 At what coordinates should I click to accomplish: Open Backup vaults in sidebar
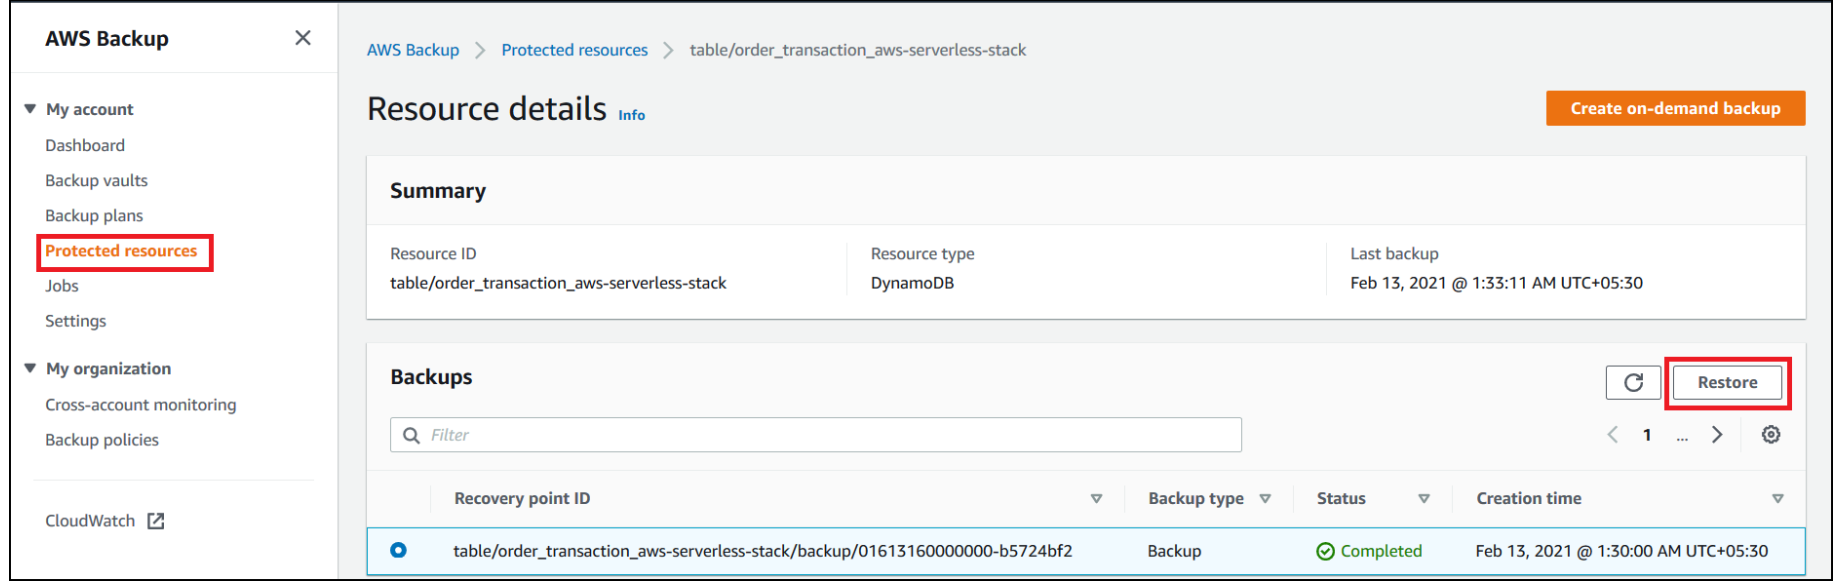[x=96, y=181]
